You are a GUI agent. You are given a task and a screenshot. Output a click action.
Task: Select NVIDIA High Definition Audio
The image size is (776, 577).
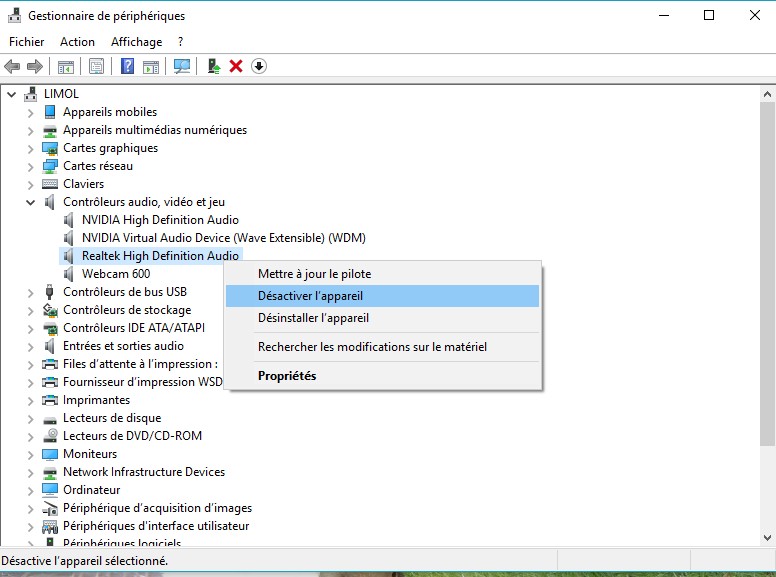tap(160, 220)
